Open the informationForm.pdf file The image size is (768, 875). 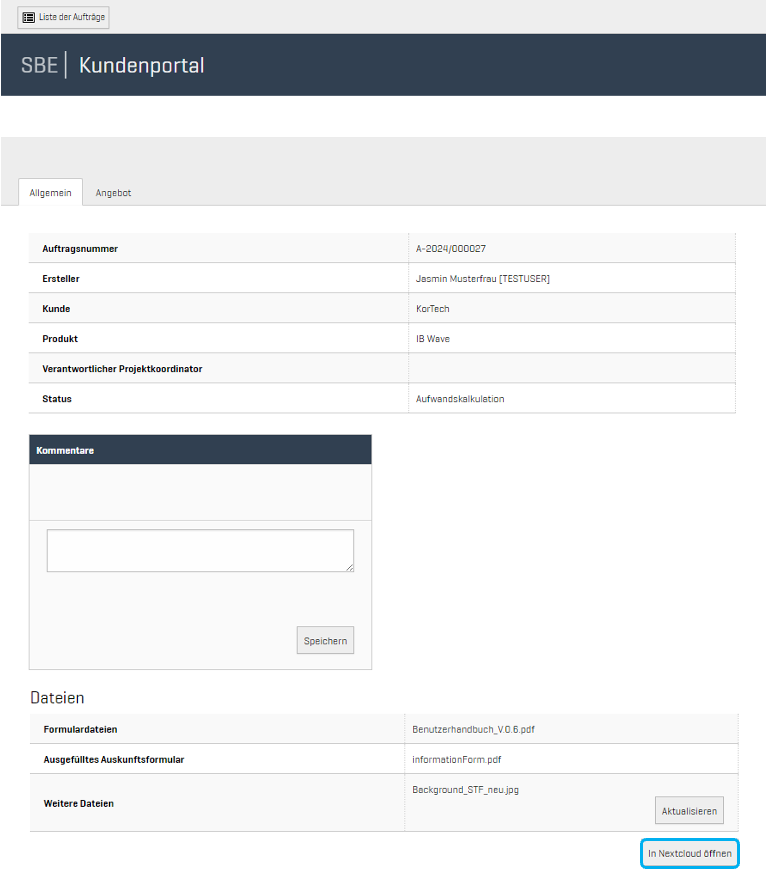click(x=455, y=759)
